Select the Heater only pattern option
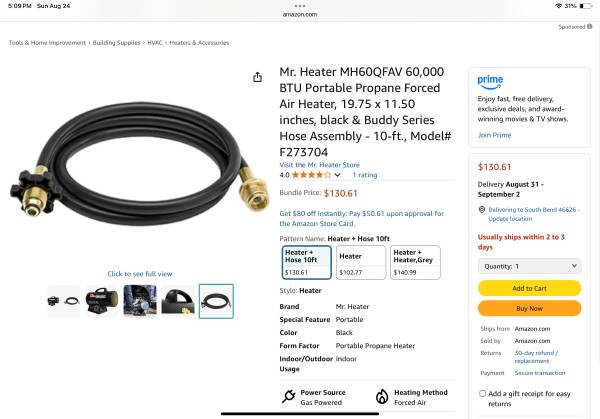The width and height of the screenshot is (600, 419). point(361,262)
